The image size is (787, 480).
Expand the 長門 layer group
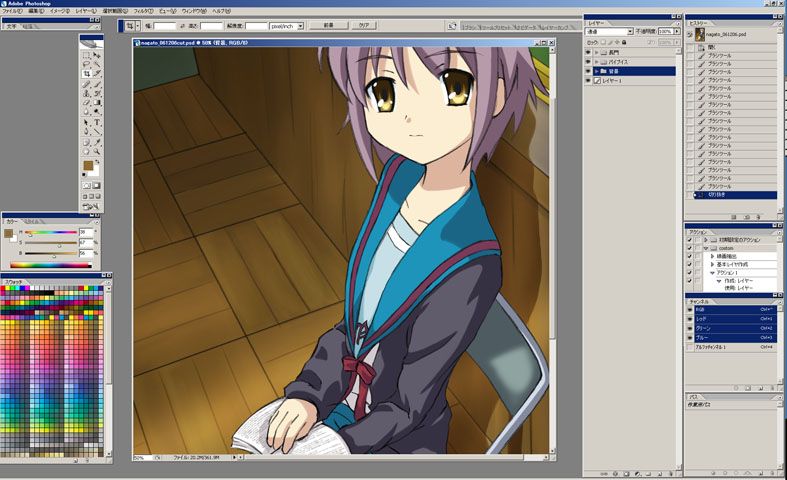(x=597, y=53)
